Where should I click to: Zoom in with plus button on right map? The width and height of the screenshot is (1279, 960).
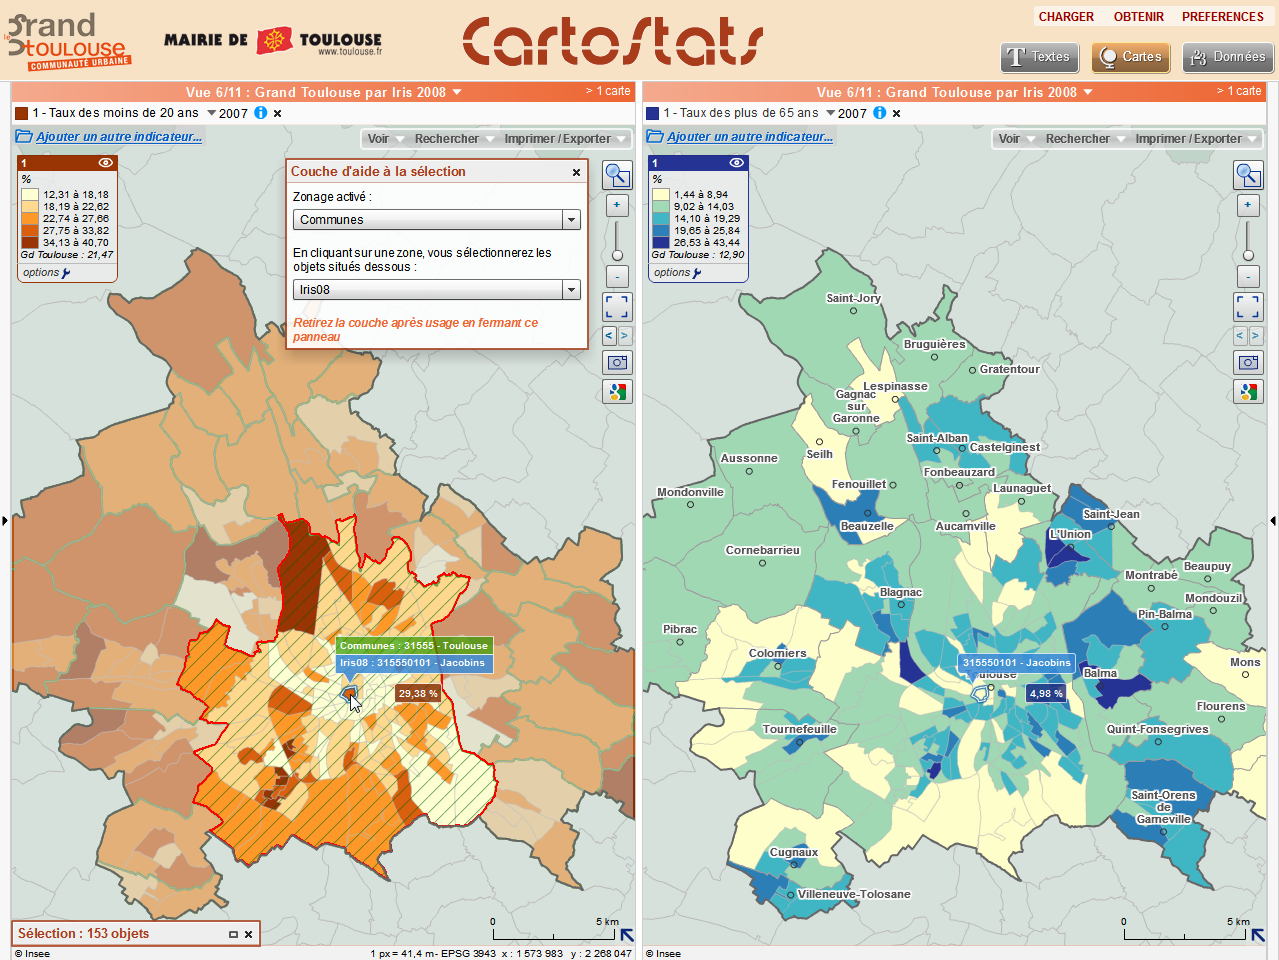tap(1248, 205)
